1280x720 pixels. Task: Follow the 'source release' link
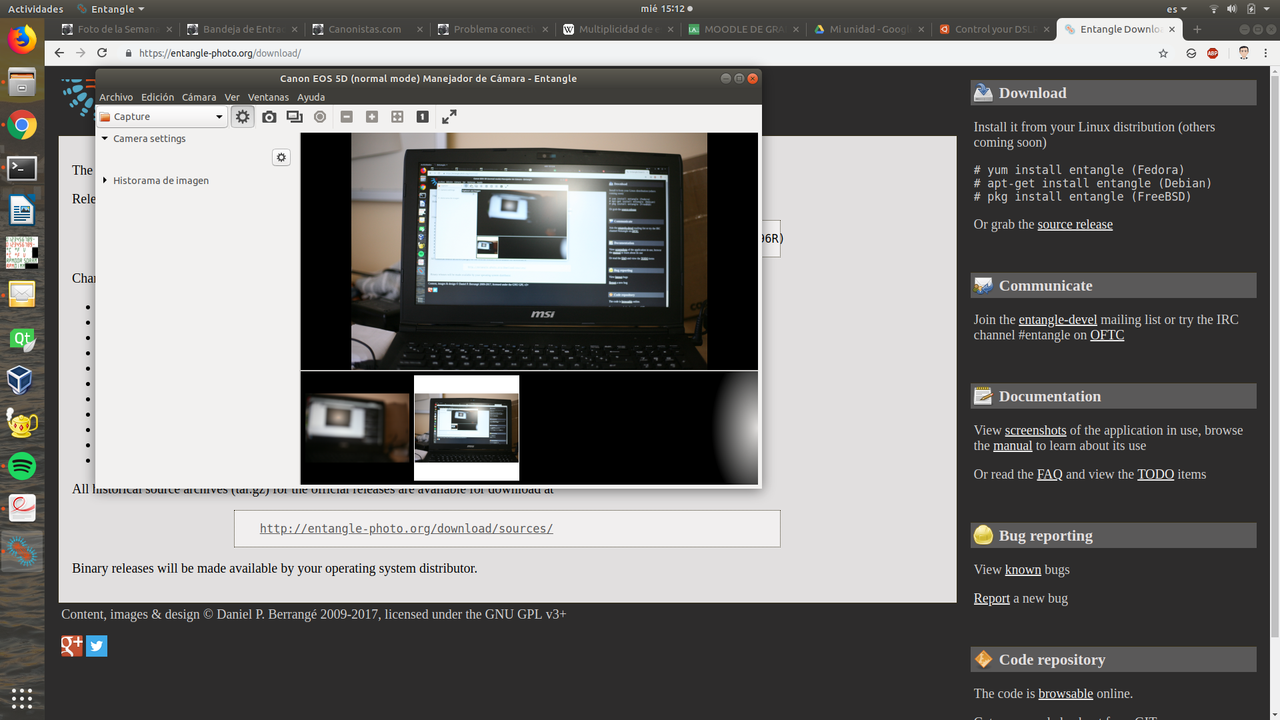pyautogui.click(x=1075, y=224)
